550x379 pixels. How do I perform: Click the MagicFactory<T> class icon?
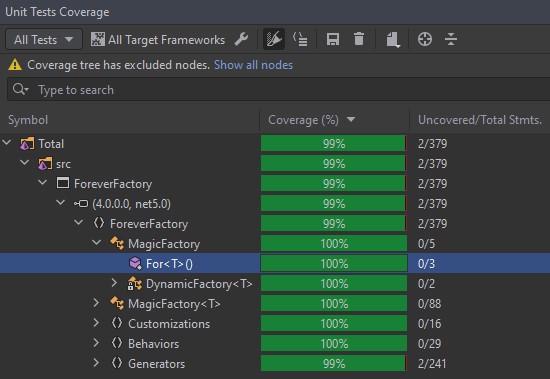(x=117, y=303)
